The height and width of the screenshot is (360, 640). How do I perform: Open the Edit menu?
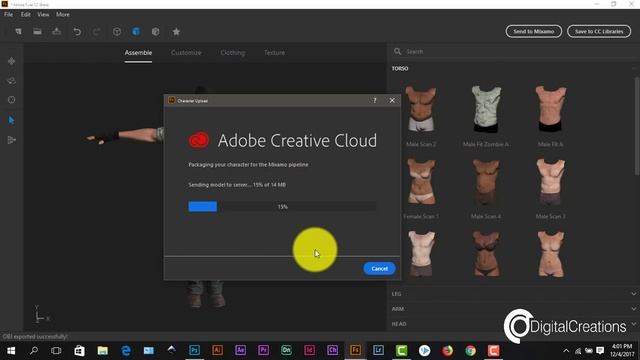point(26,14)
